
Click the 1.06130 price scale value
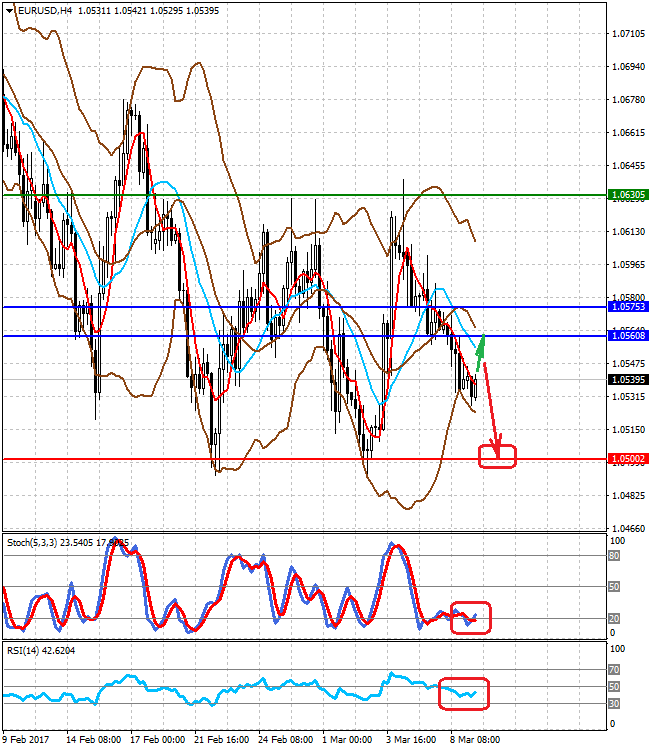628,232
